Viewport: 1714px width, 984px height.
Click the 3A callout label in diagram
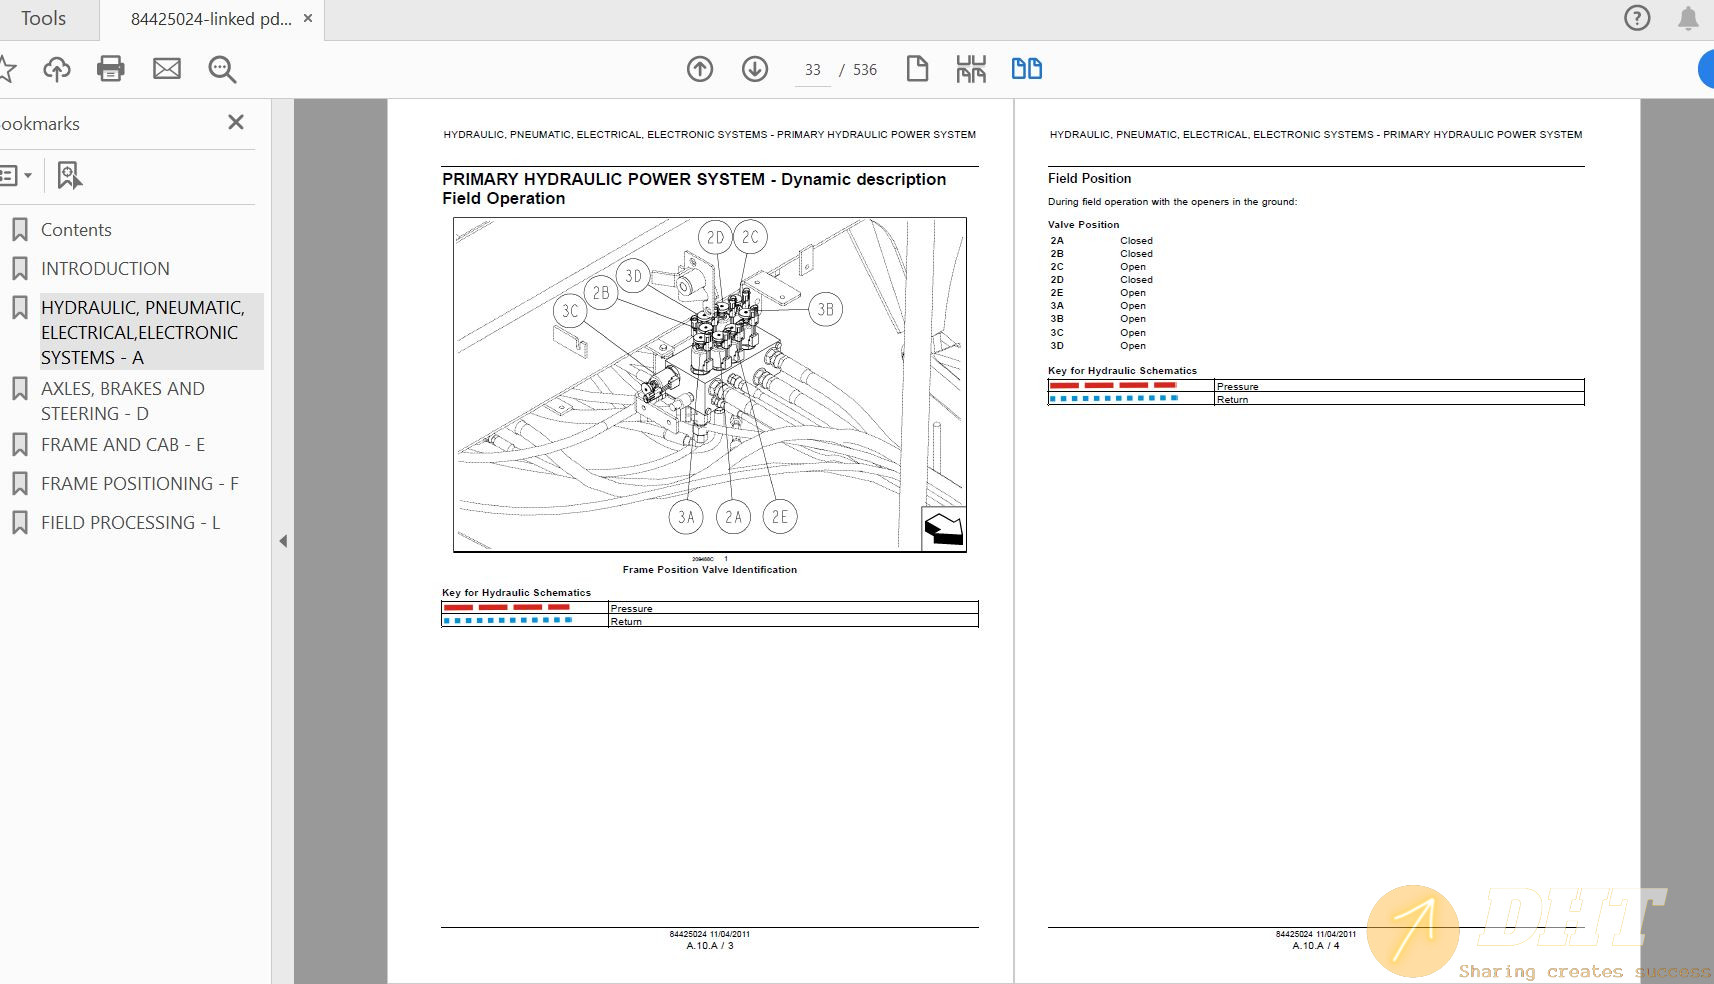(686, 517)
